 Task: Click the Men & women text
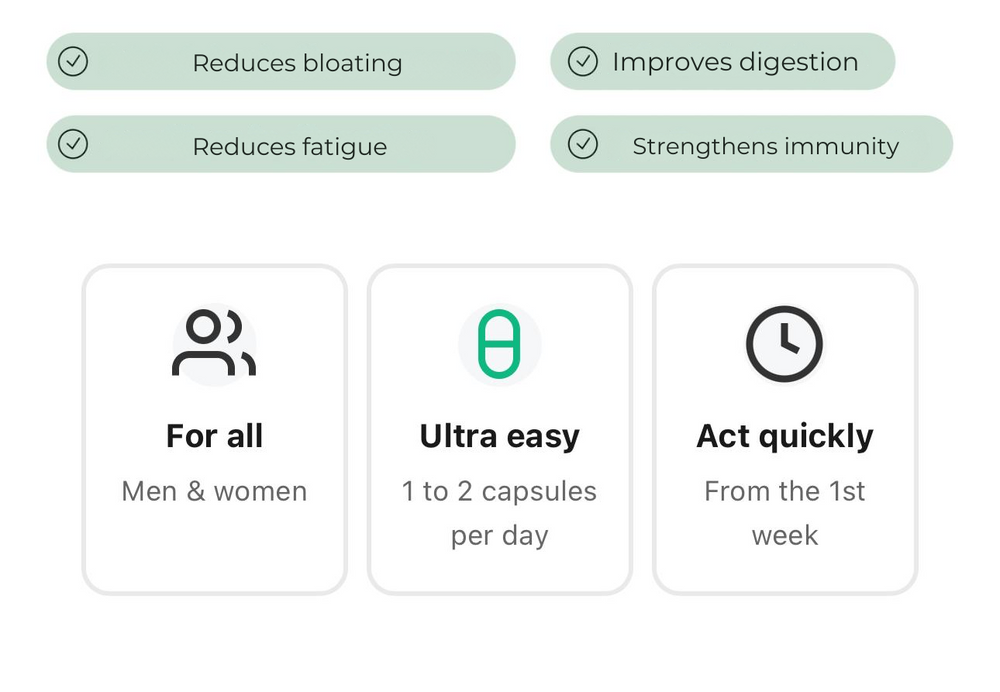click(214, 491)
